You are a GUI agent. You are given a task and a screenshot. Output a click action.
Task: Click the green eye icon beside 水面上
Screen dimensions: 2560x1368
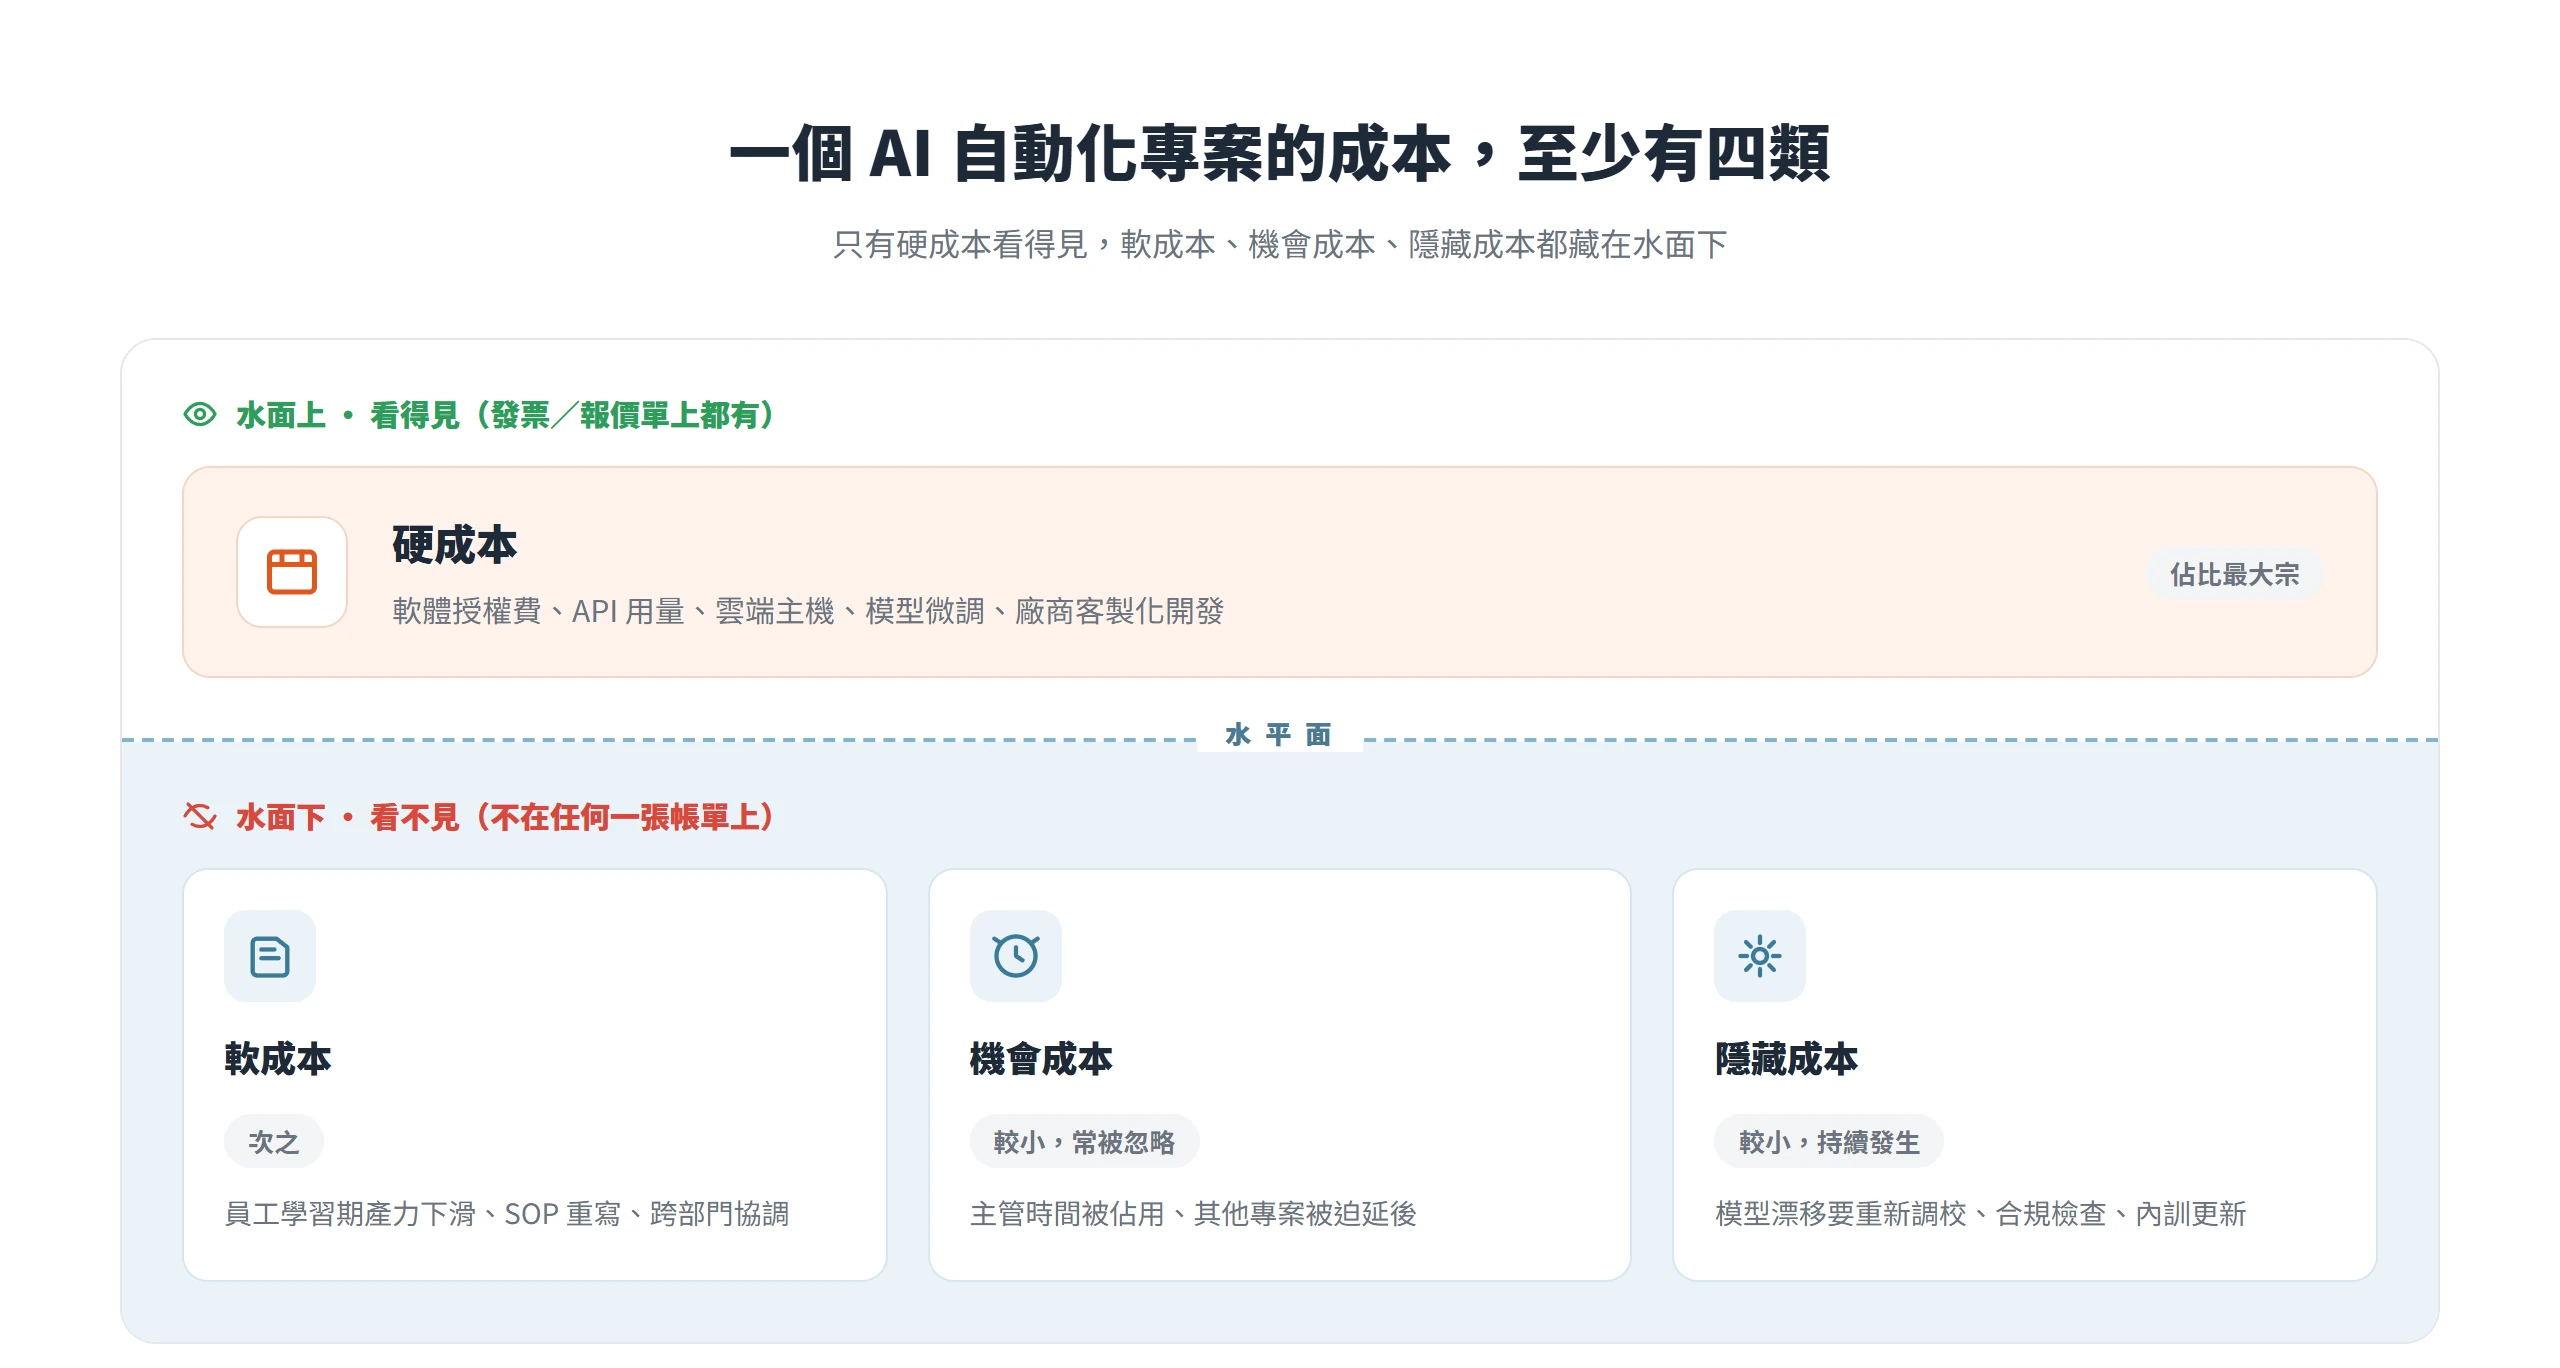point(200,414)
